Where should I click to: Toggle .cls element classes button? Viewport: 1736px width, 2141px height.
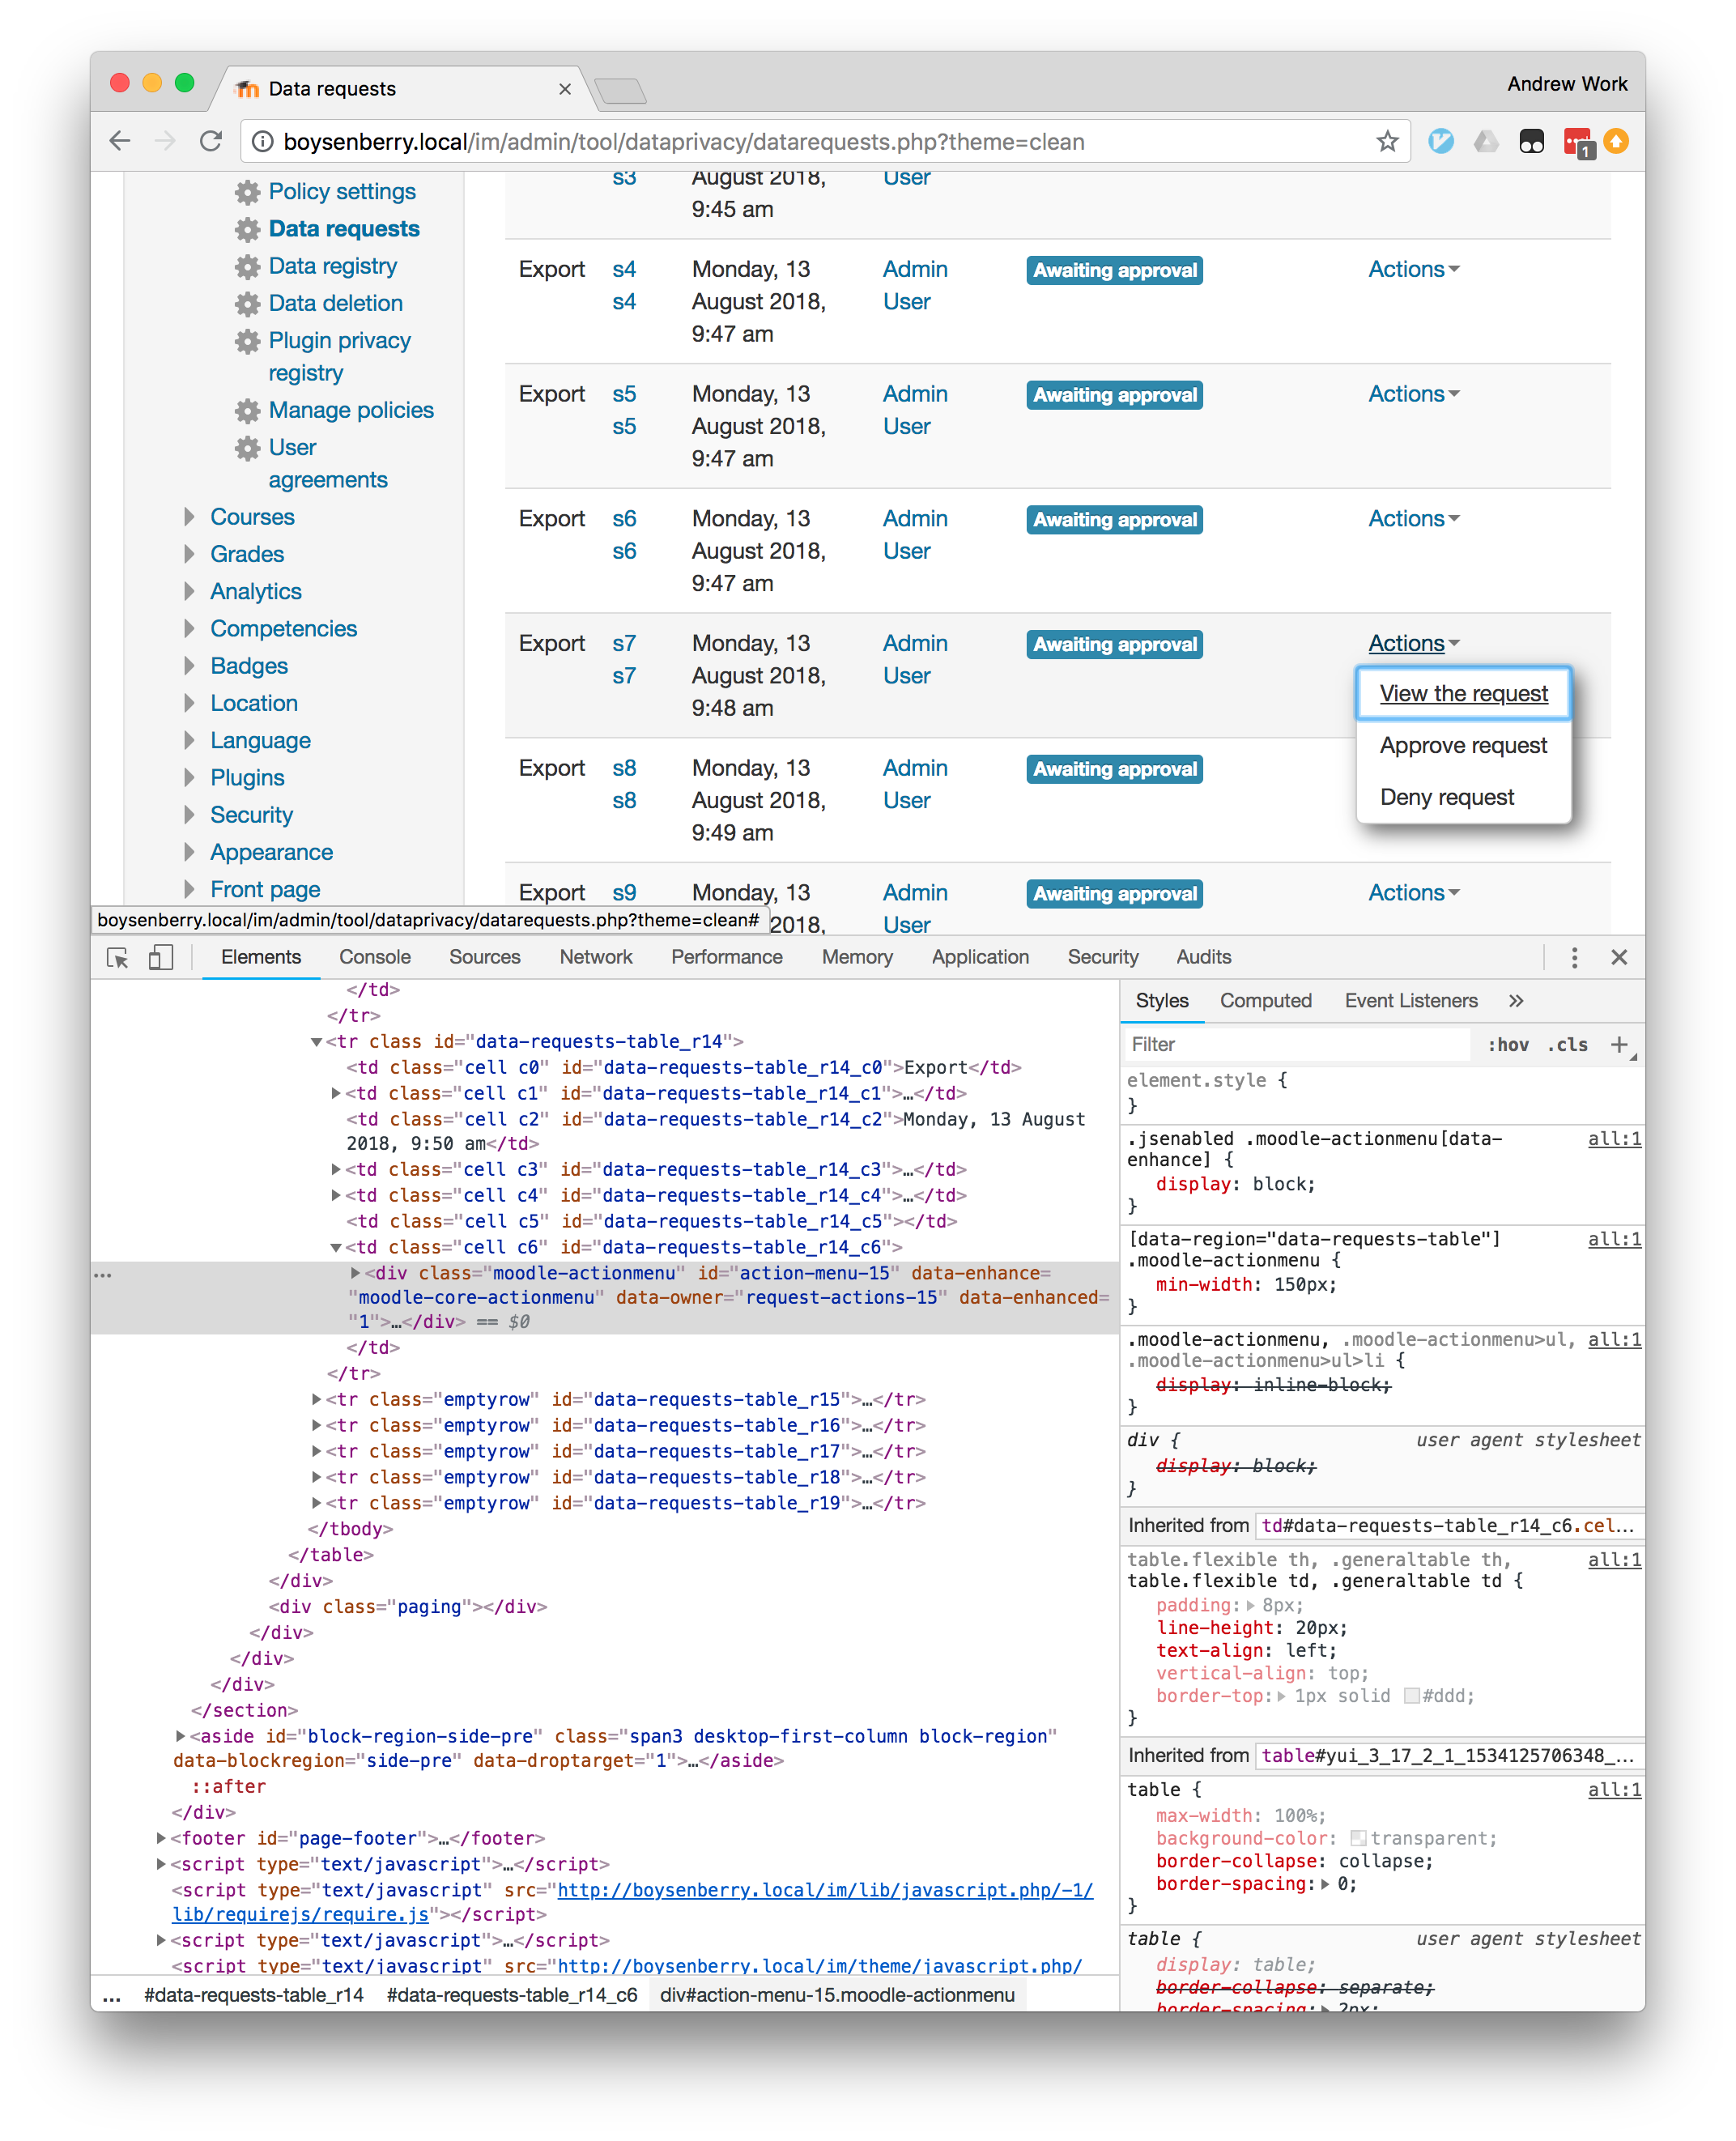(1568, 1044)
